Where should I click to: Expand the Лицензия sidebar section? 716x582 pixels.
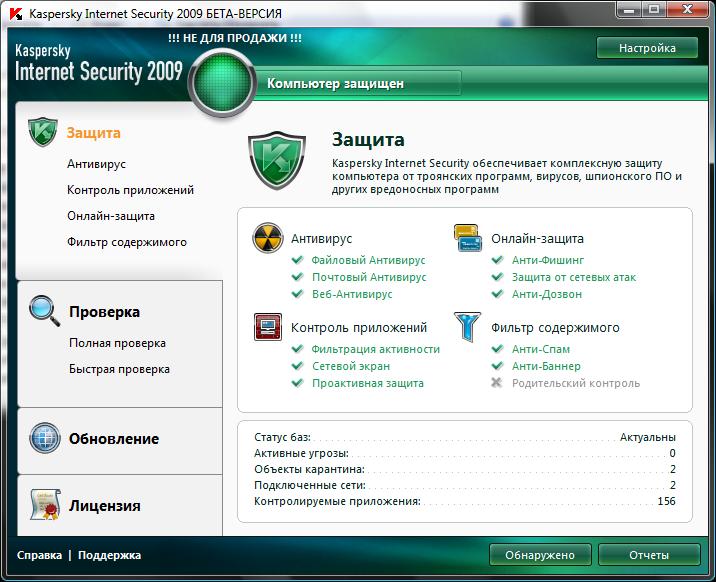pyautogui.click(x=104, y=506)
